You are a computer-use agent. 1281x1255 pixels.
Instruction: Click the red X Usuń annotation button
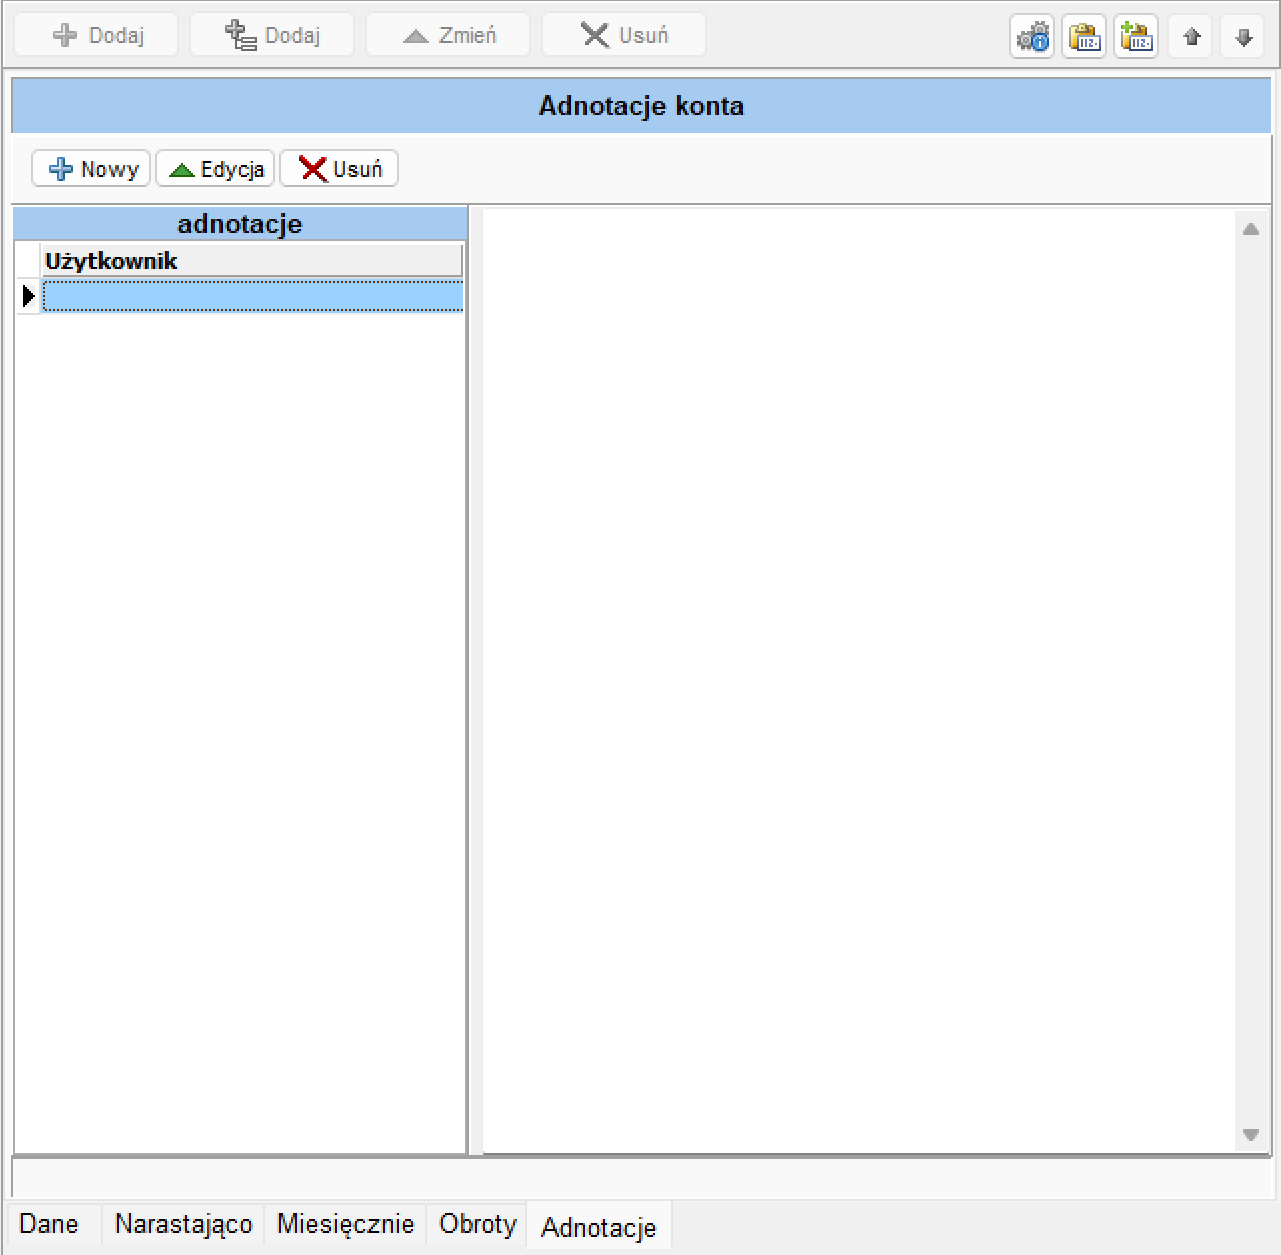[x=339, y=169]
